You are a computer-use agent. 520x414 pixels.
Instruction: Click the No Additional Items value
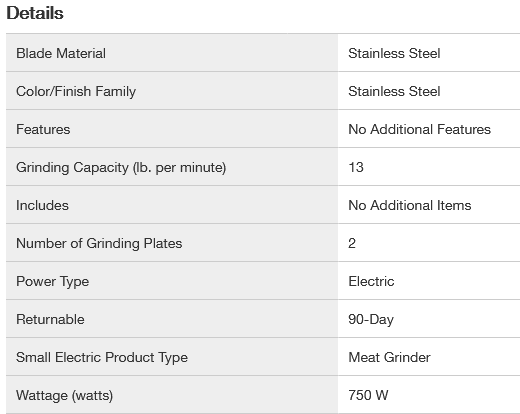[410, 205]
